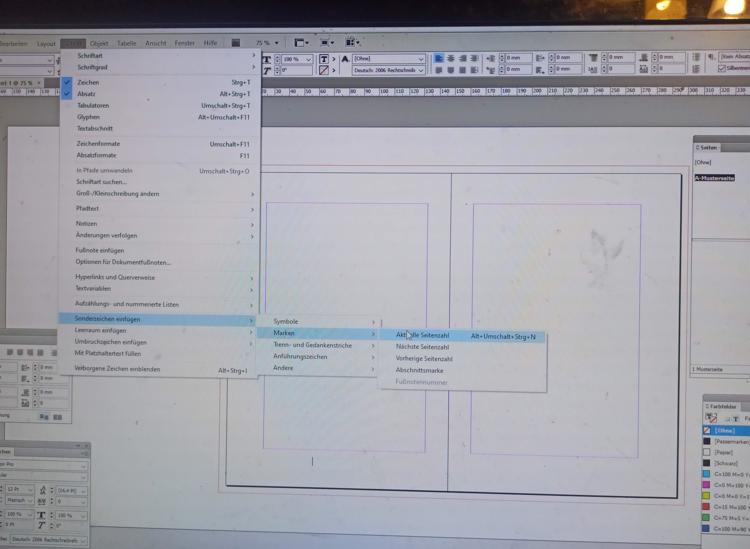Screen dimensions: 750x549
Task: Select the A-Musterseite entry in Seiten panel
Action: click(x=714, y=178)
